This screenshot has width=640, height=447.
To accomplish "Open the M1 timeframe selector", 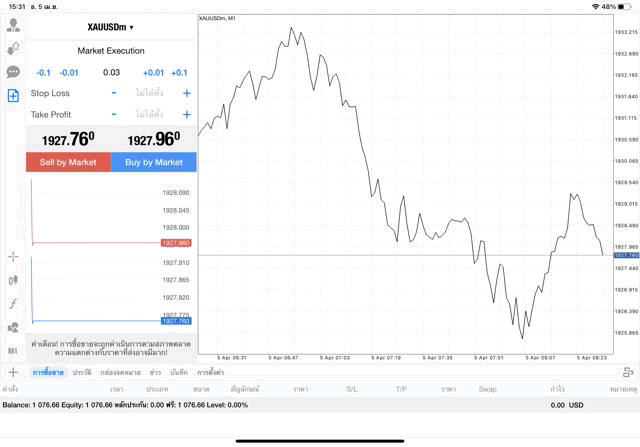I will tap(13, 351).
